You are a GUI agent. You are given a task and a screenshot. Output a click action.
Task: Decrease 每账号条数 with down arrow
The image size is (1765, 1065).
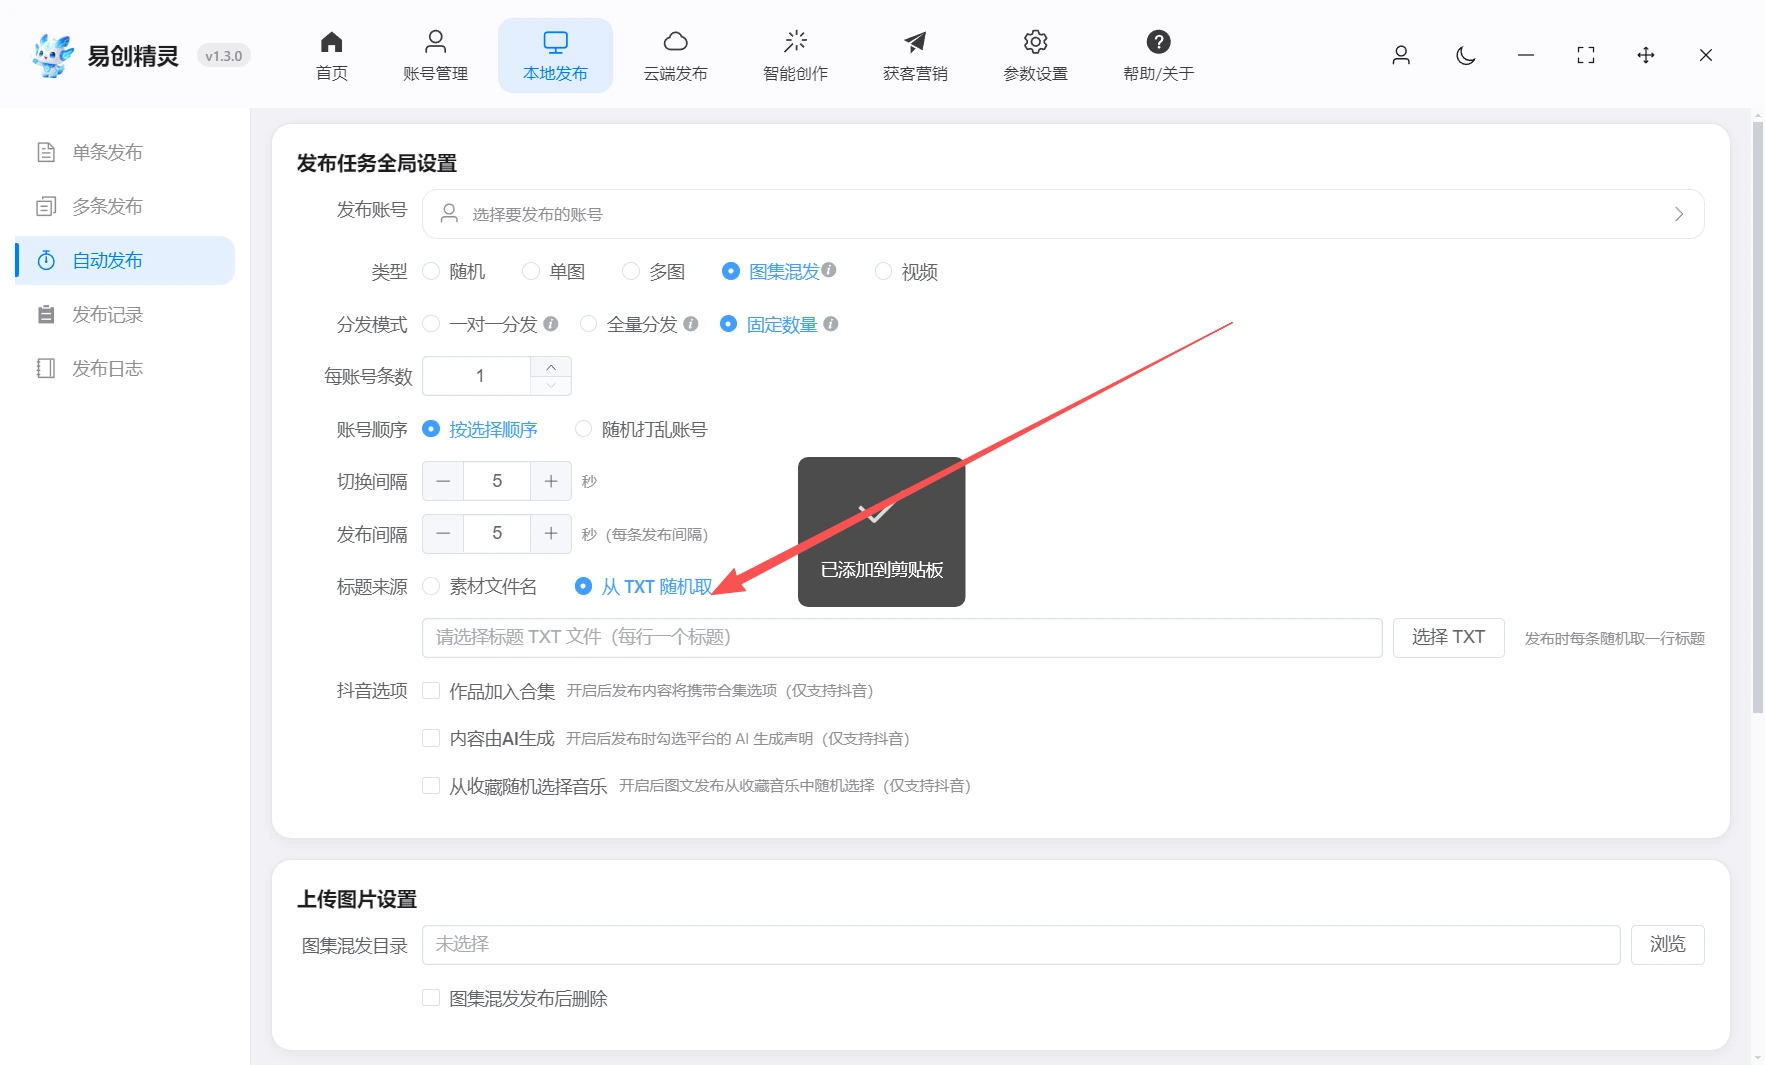point(551,385)
